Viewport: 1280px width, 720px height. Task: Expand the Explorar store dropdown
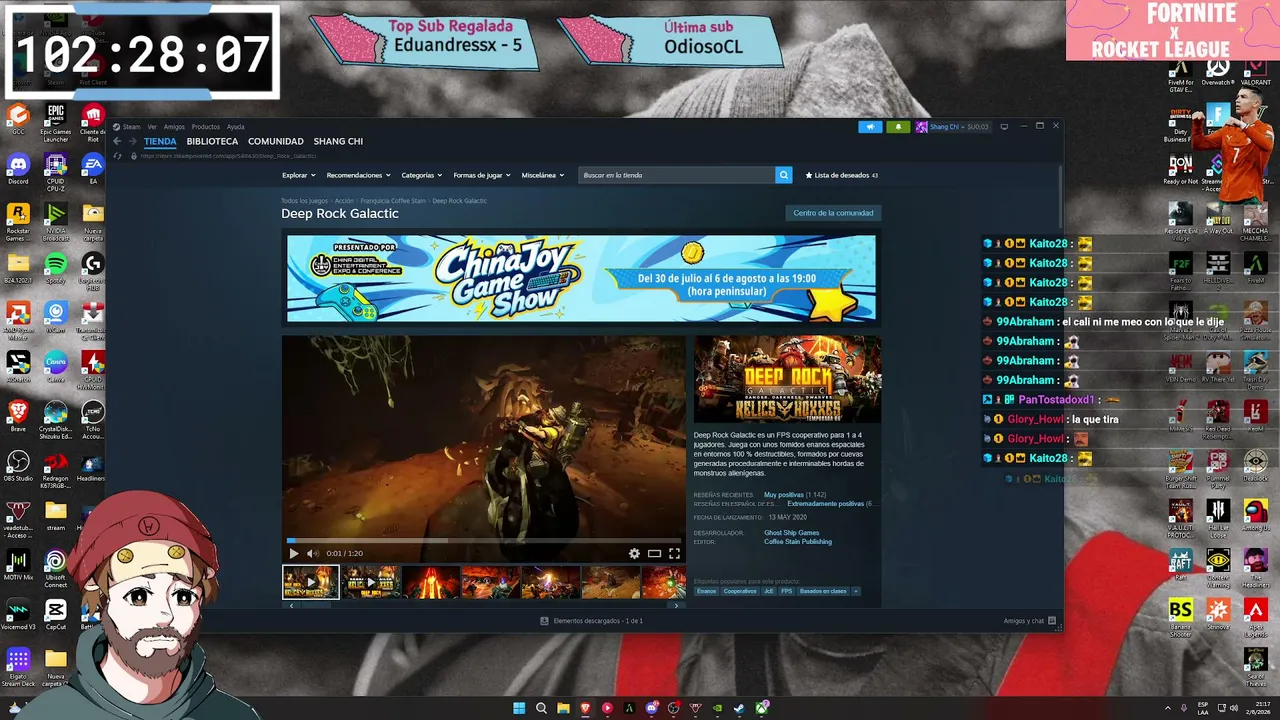click(297, 175)
